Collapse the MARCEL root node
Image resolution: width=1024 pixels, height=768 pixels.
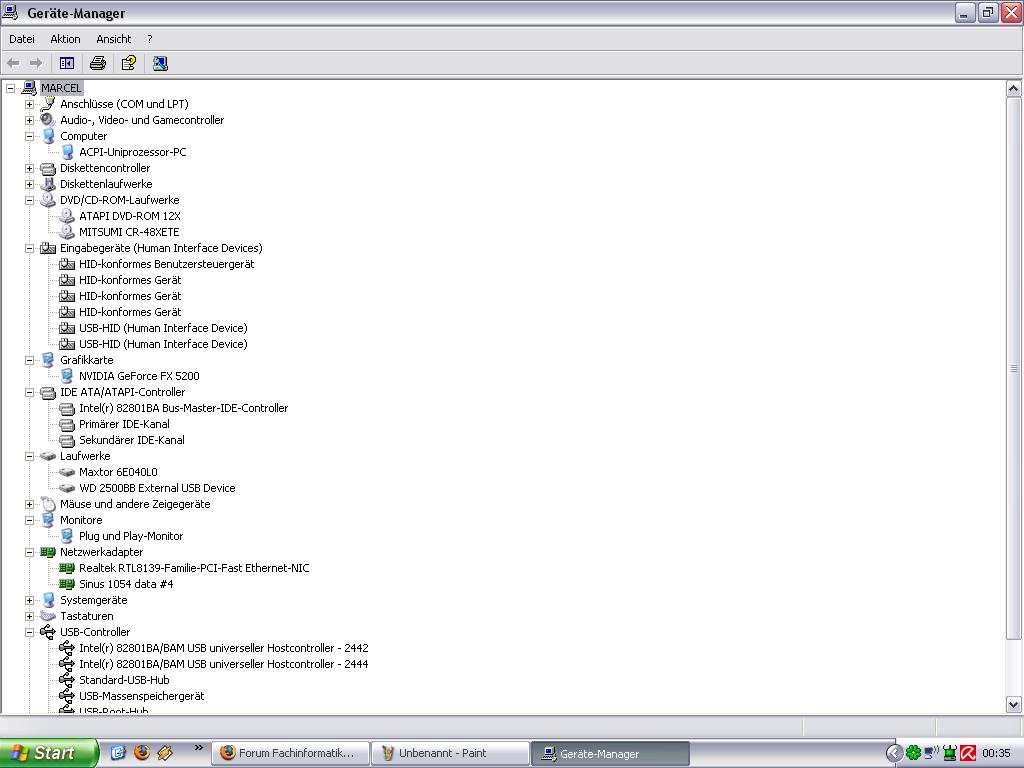pos(10,88)
